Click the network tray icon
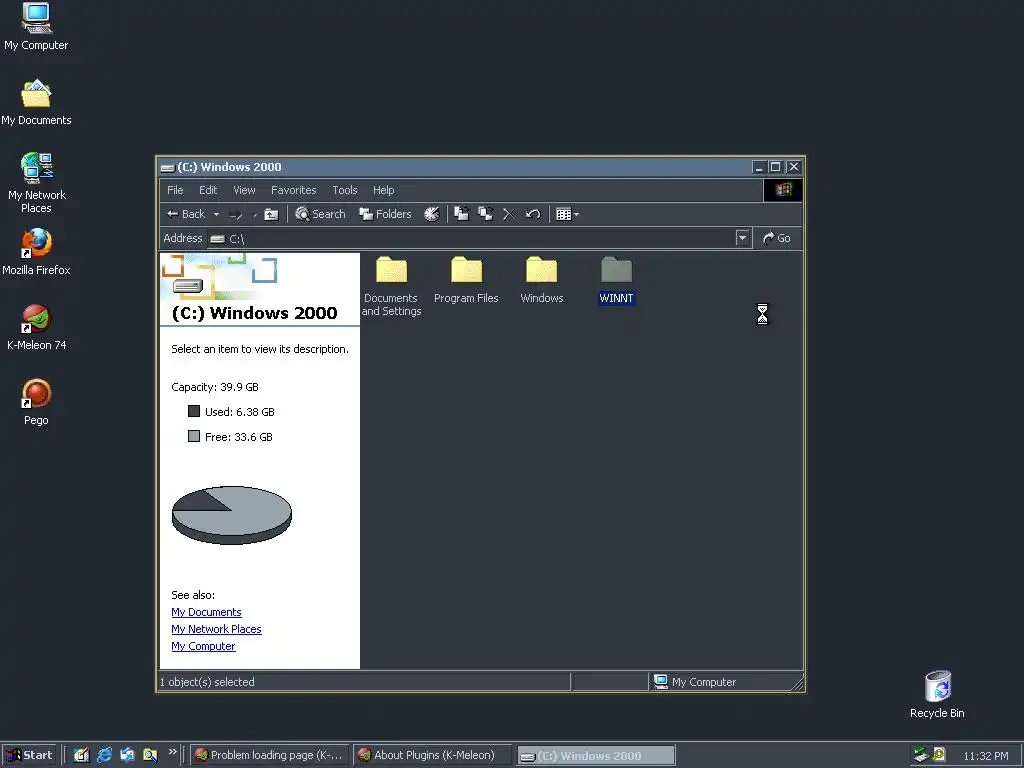Image resolution: width=1024 pixels, height=768 pixels. (x=921, y=755)
